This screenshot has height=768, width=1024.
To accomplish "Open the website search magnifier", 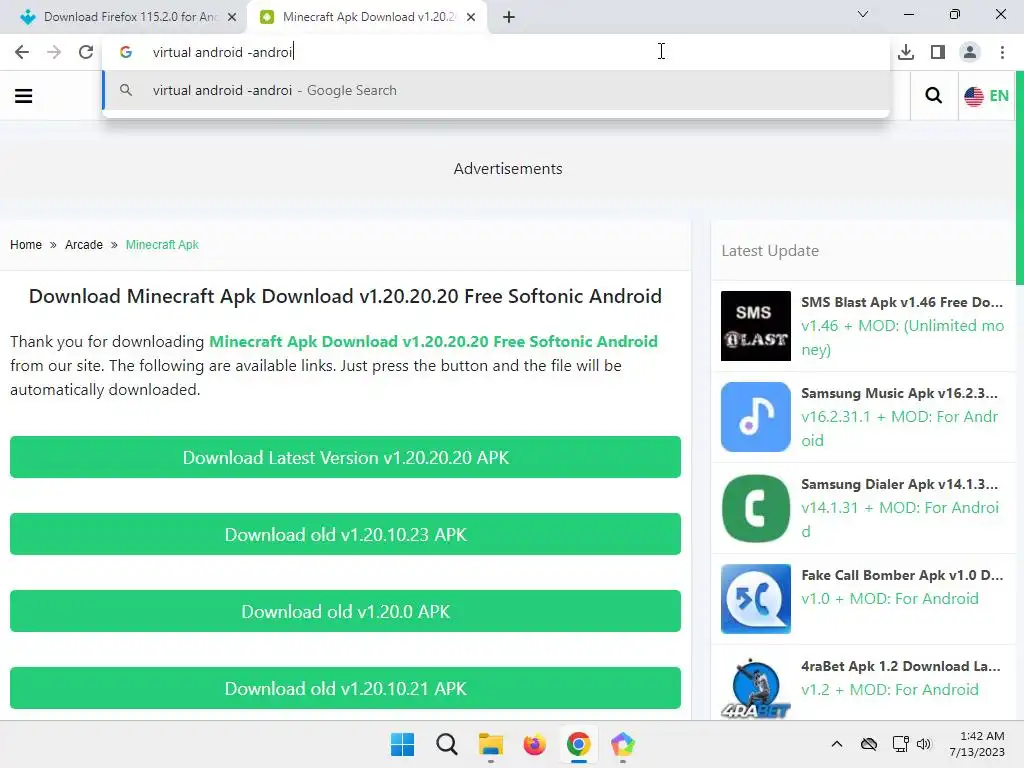I will [934, 96].
